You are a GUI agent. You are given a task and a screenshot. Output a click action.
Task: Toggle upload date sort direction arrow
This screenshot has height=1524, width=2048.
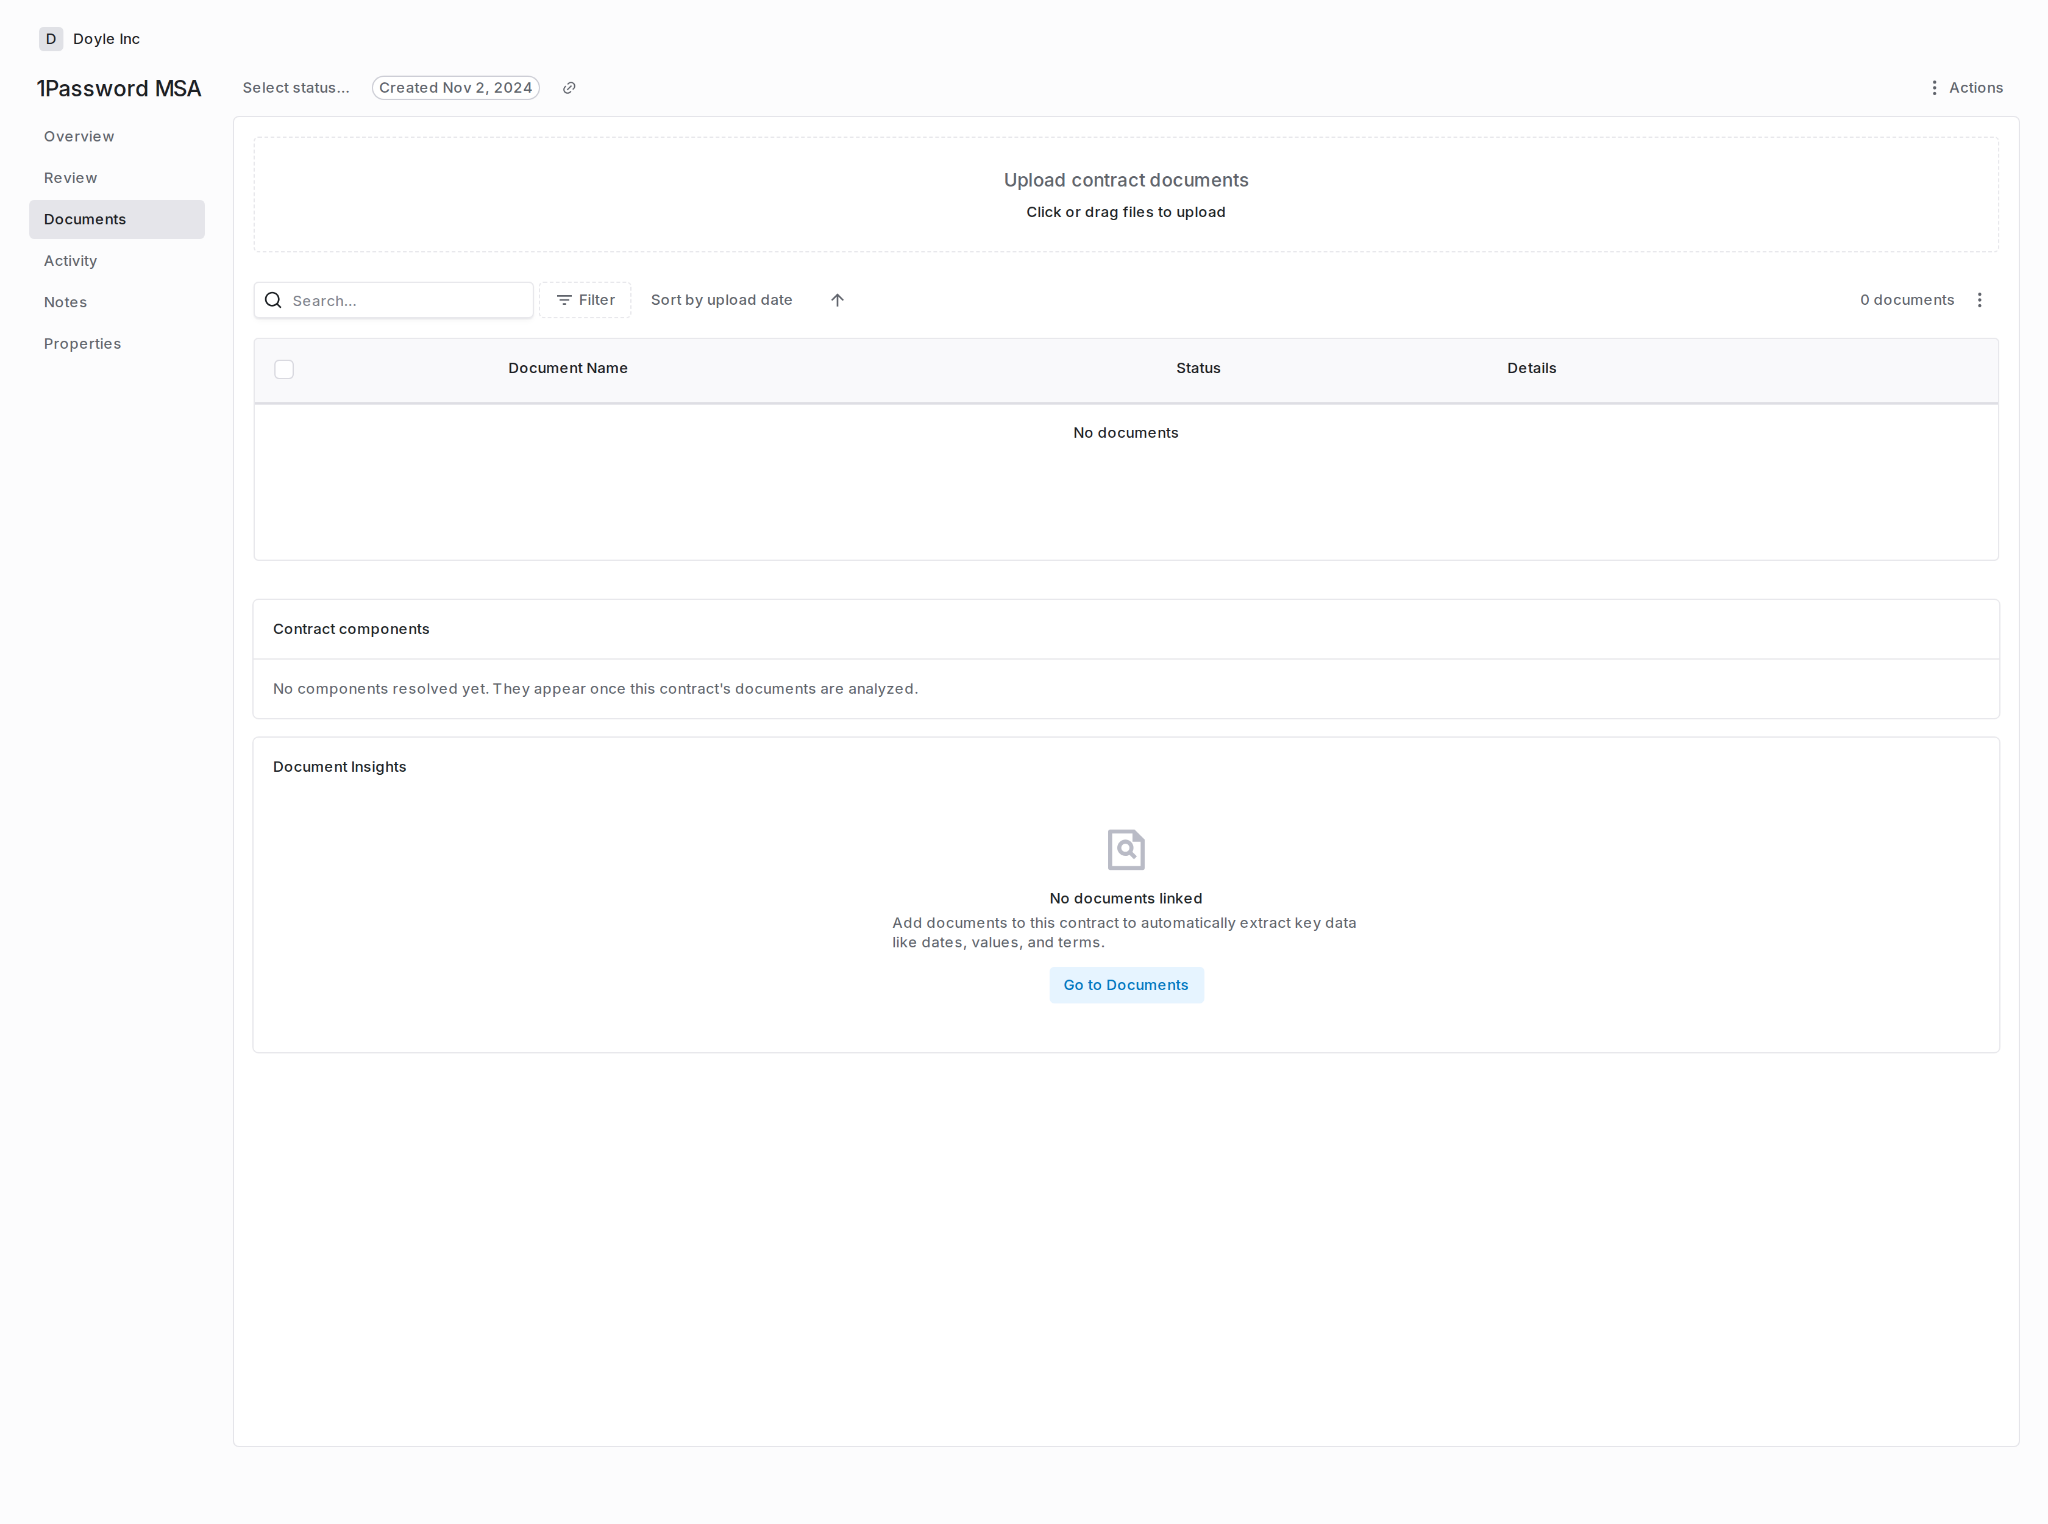837,300
